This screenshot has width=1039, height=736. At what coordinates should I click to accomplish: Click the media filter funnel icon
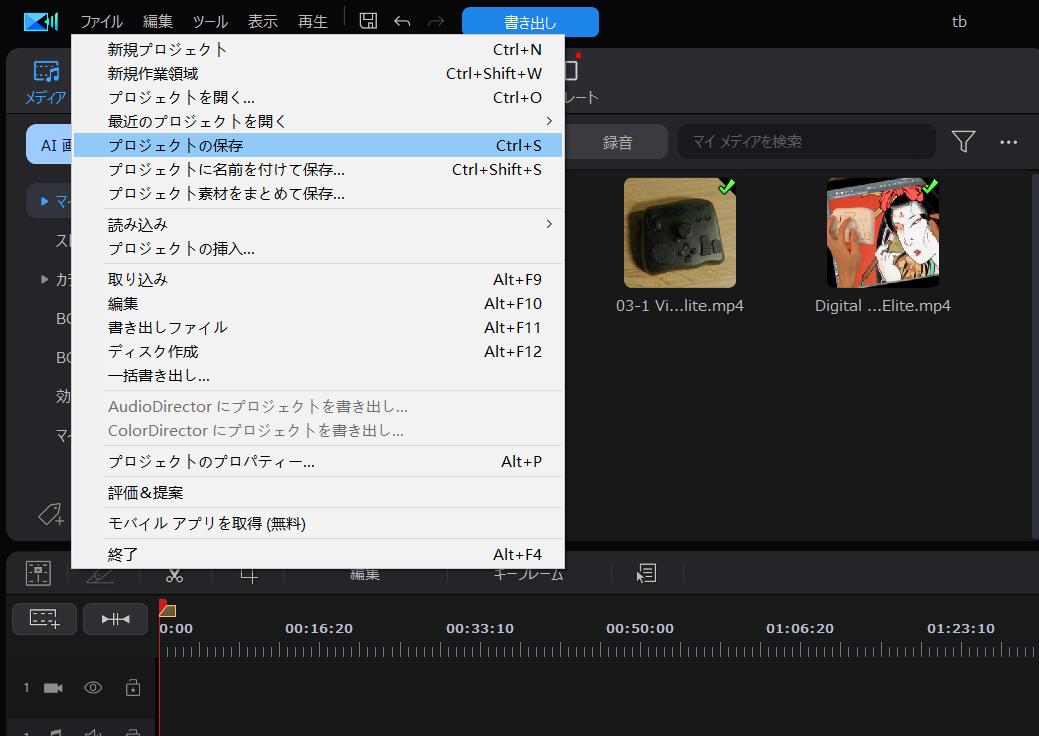coord(963,142)
